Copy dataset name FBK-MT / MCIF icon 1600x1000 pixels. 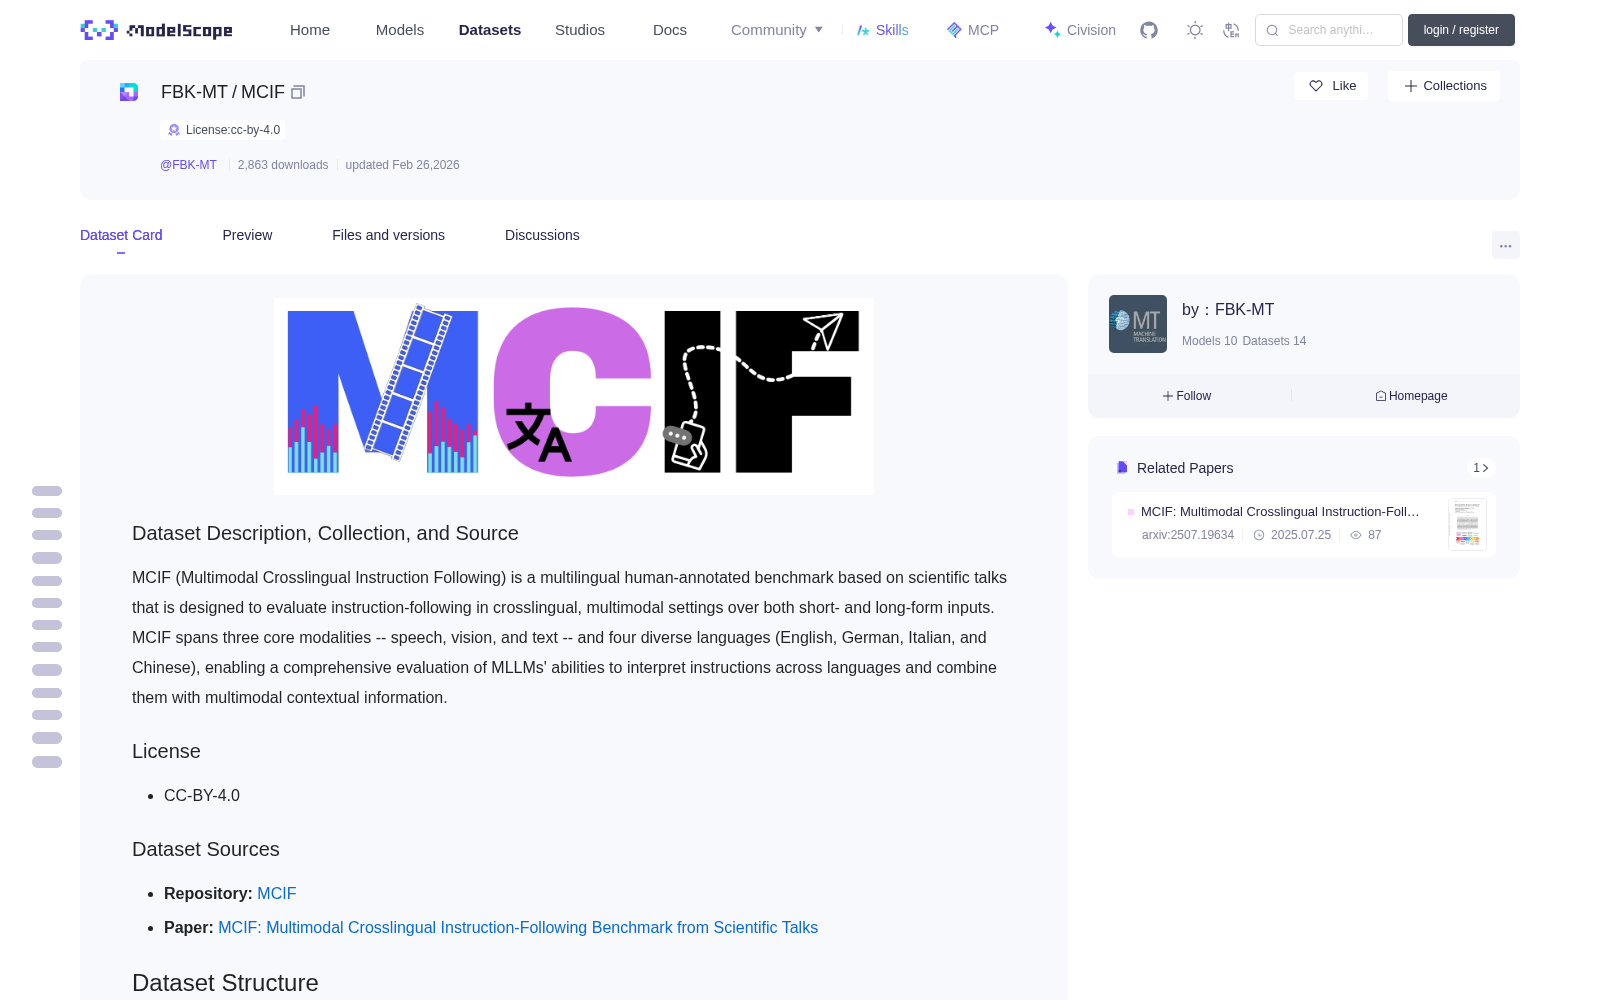coord(298,92)
